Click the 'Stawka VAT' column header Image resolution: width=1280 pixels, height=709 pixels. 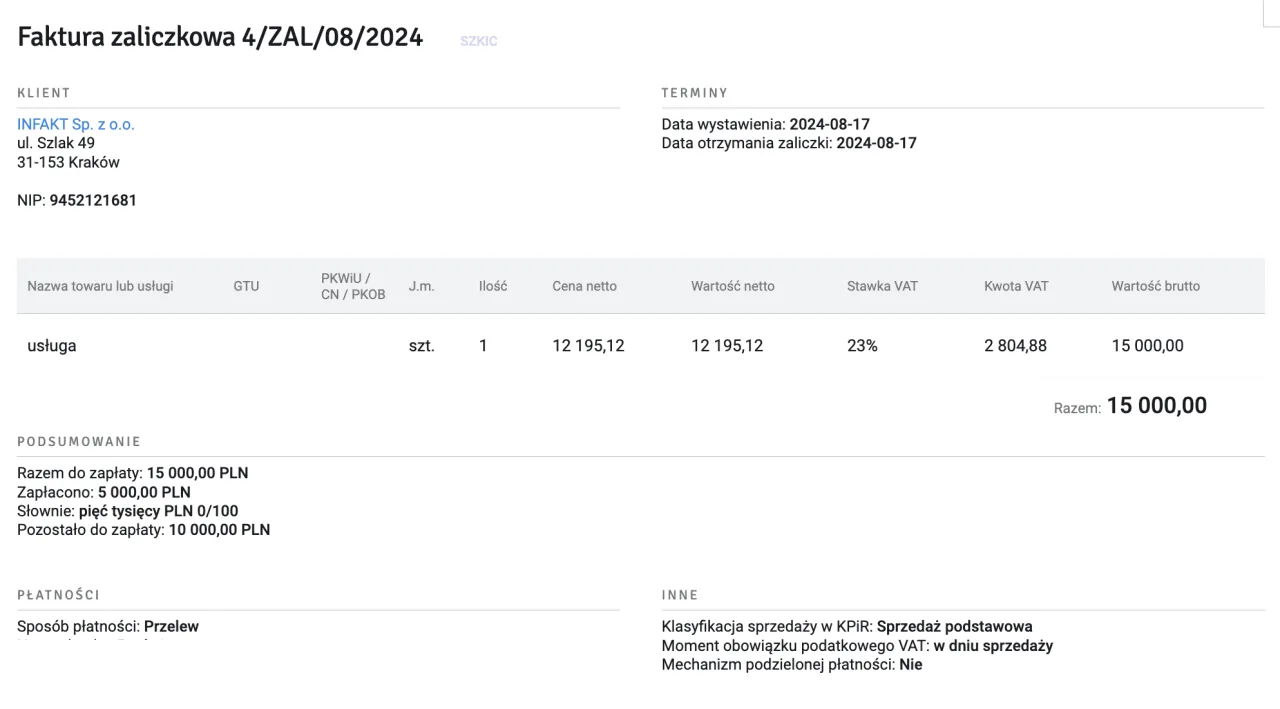pyautogui.click(x=882, y=286)
